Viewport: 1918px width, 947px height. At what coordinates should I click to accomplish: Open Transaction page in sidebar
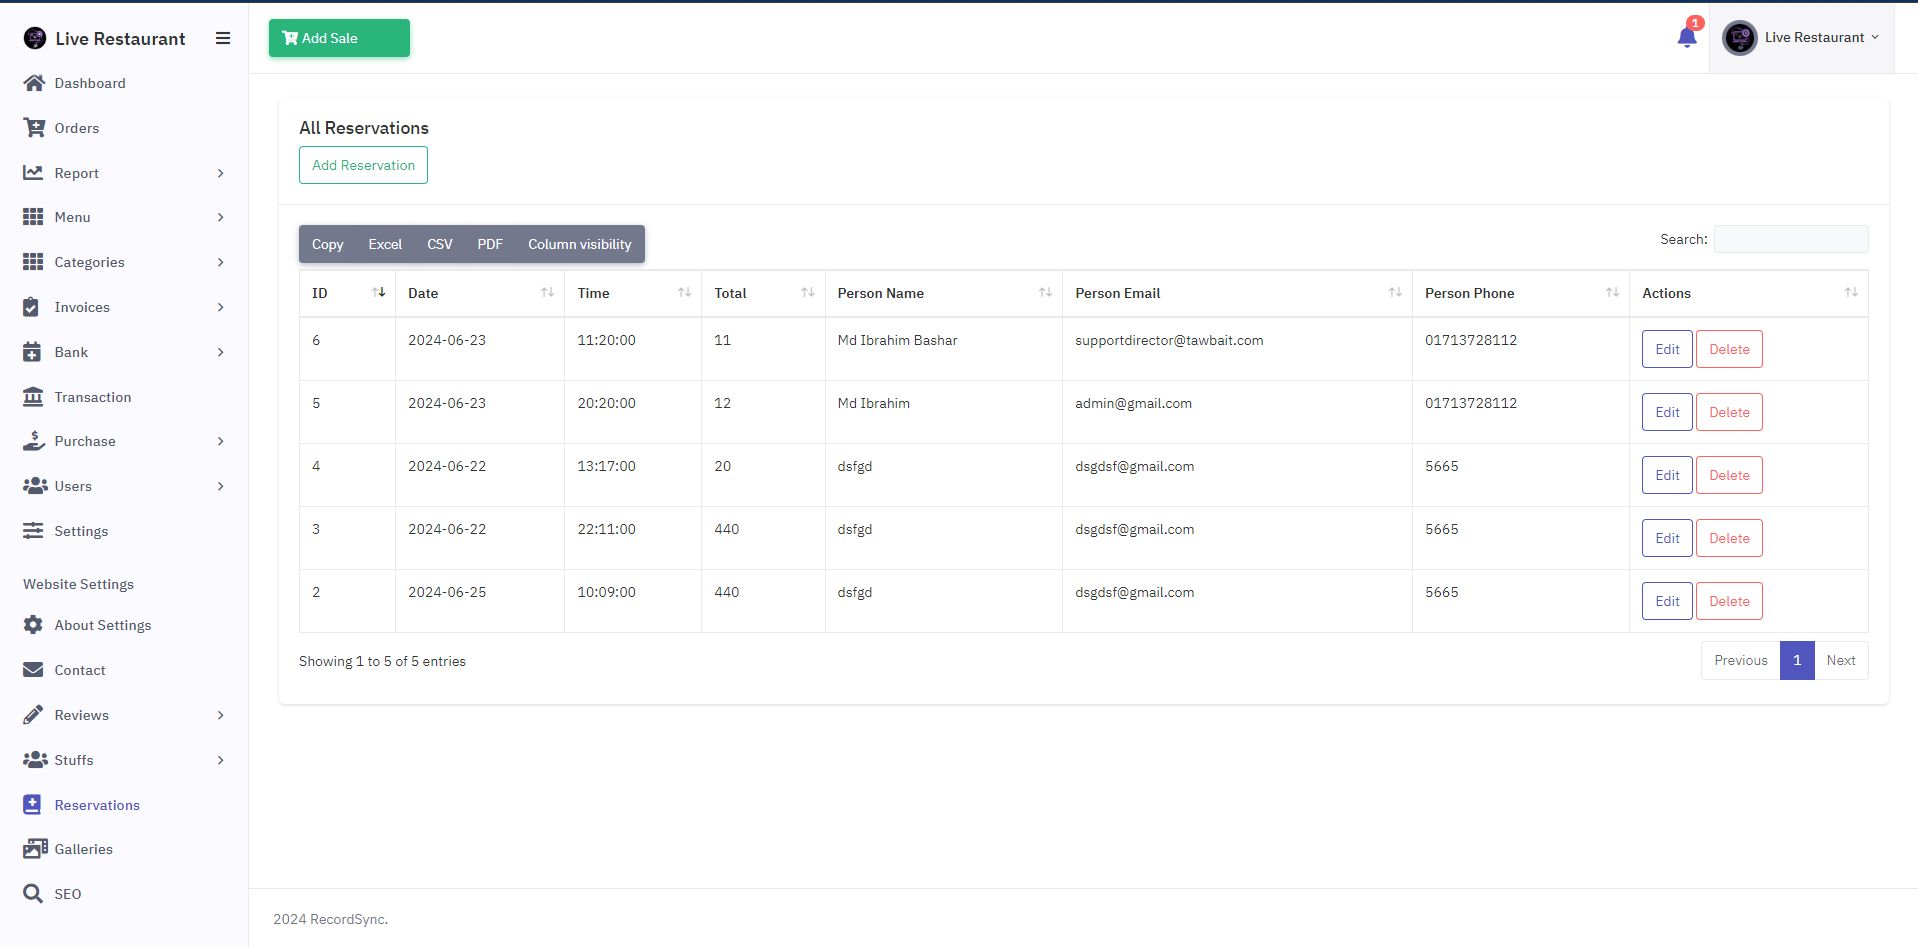click(93, 397)
